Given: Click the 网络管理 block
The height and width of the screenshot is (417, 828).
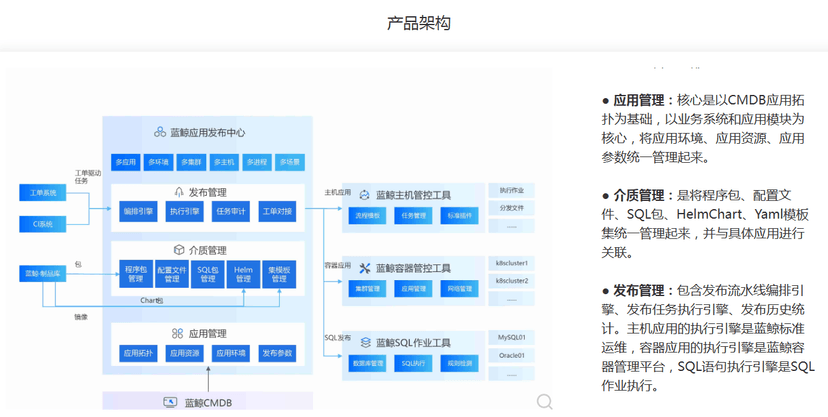Looking at the screenshot, I should coord(459,289).
